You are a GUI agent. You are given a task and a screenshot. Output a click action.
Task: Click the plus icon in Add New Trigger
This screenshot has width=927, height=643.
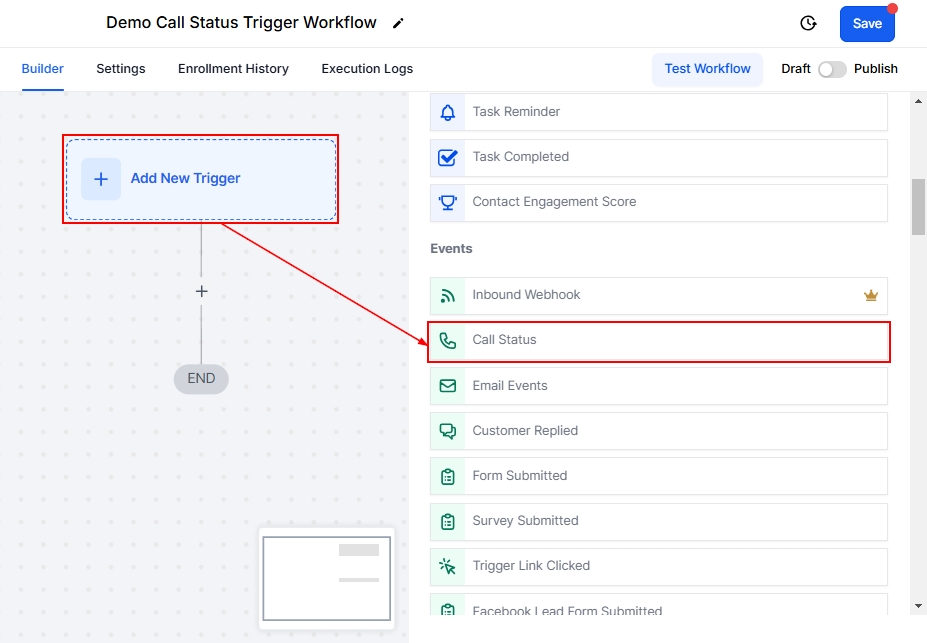[x=101, y=179]
